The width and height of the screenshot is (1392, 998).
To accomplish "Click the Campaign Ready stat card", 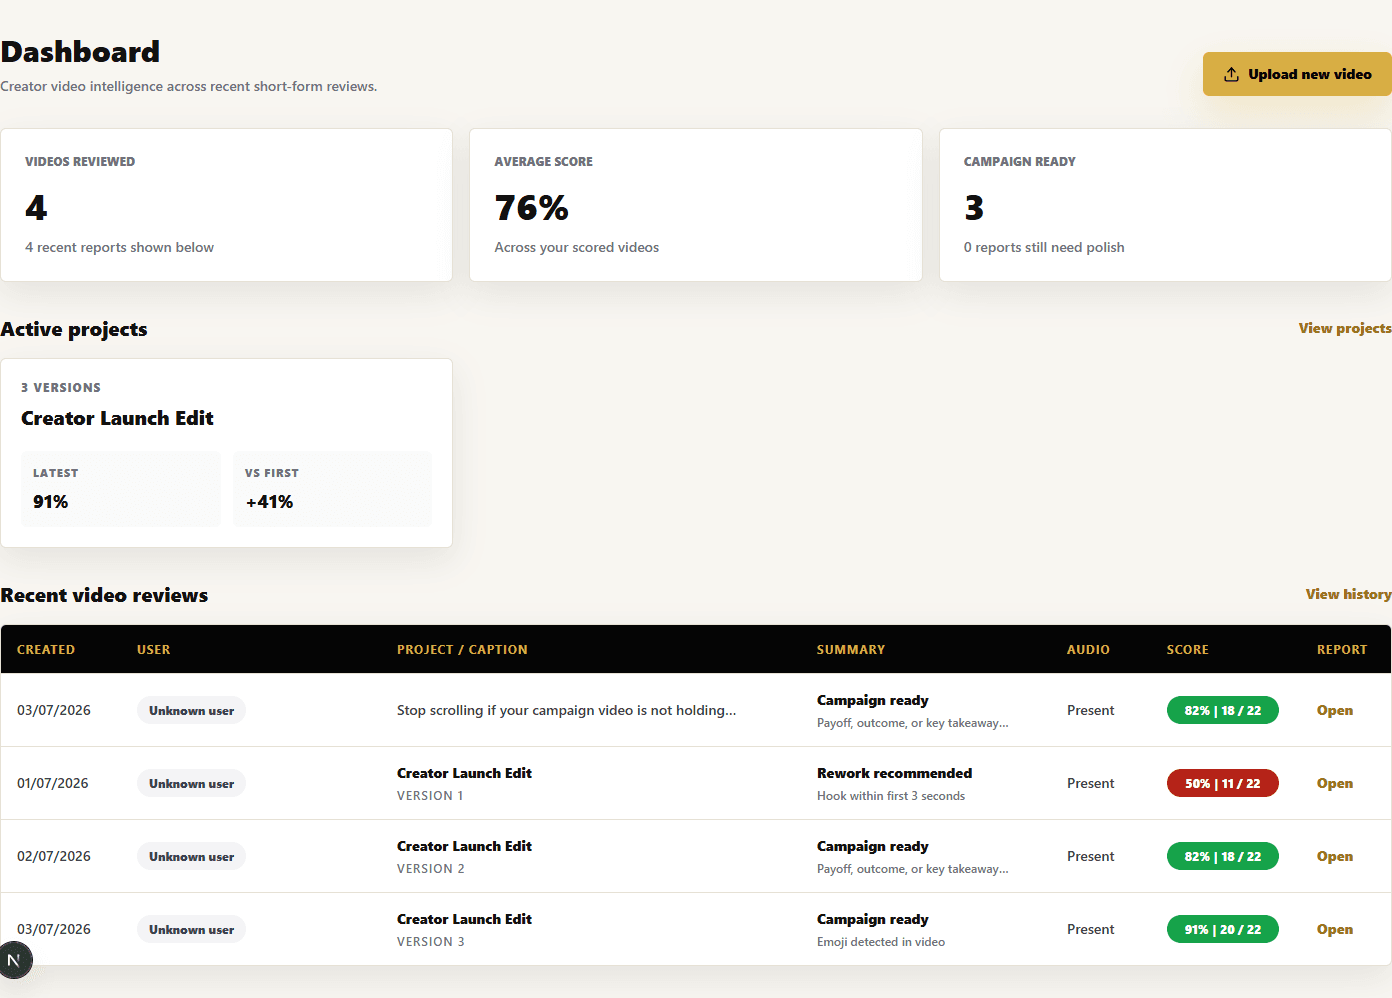I will tap(1165, 205).
